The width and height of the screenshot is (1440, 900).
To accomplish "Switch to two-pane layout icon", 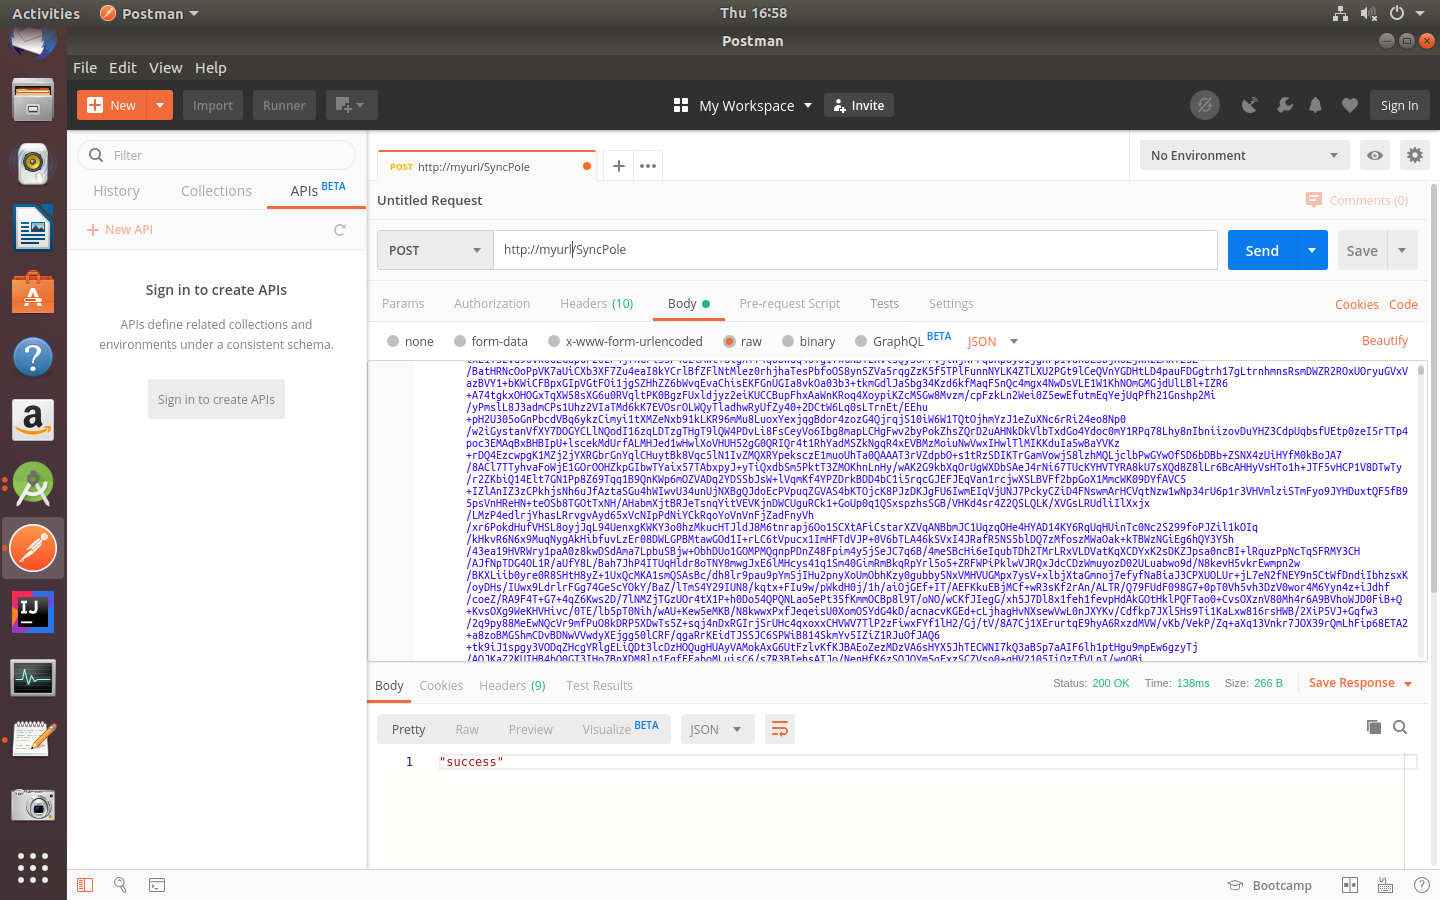I will (x=1350, y=885).
